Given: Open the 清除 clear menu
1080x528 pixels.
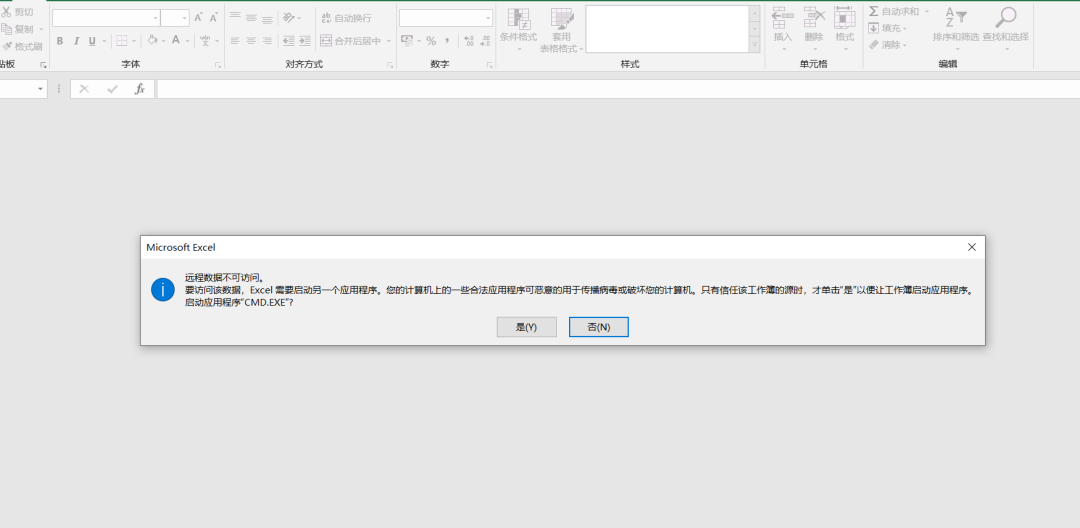Looking at the screenshot, I should (x=887, y=45).
